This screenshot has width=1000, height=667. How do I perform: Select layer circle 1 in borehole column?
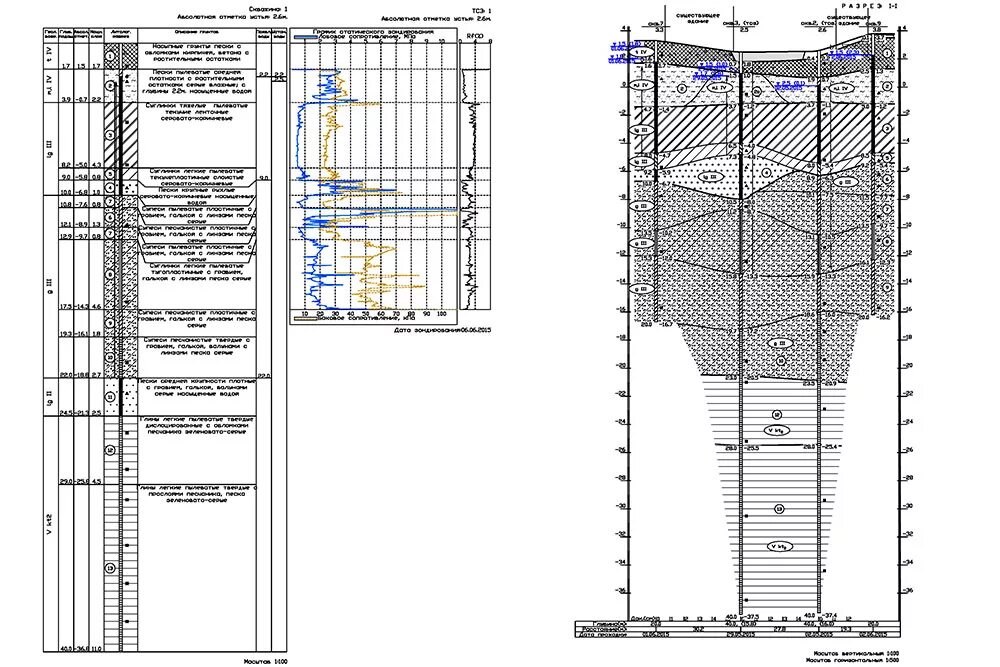click(x=110, y=57)
